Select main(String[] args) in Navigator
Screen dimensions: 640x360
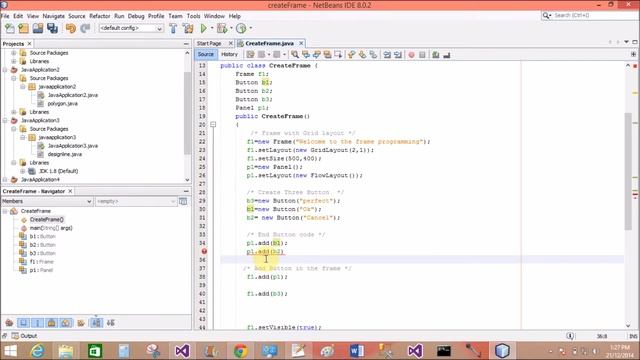(x=51, y=228)
